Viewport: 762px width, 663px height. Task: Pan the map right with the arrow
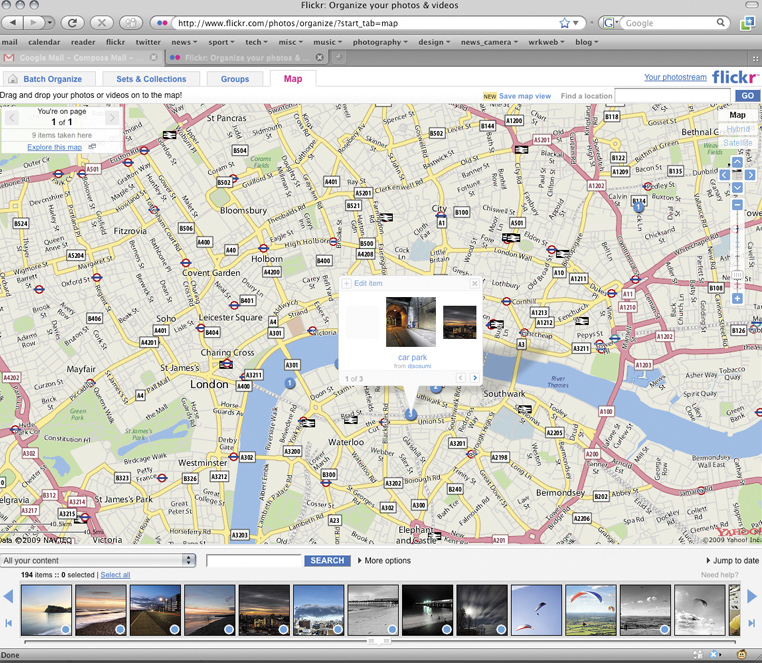[x=750, y=175]
